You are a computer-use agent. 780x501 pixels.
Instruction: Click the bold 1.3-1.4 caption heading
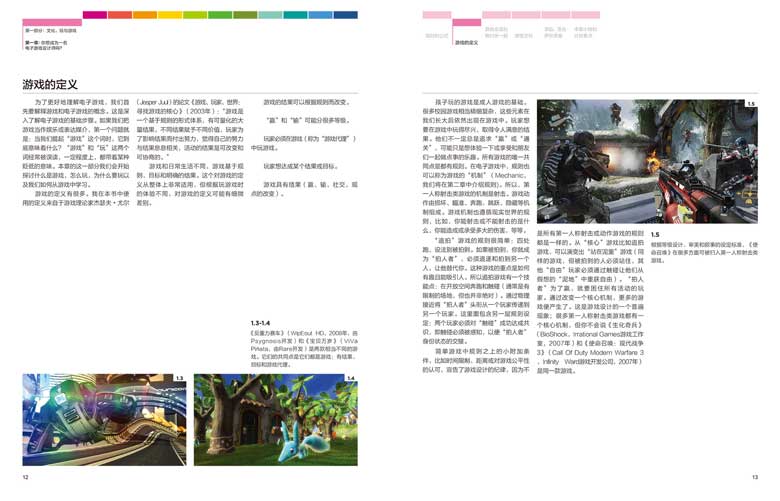point(261,323)
